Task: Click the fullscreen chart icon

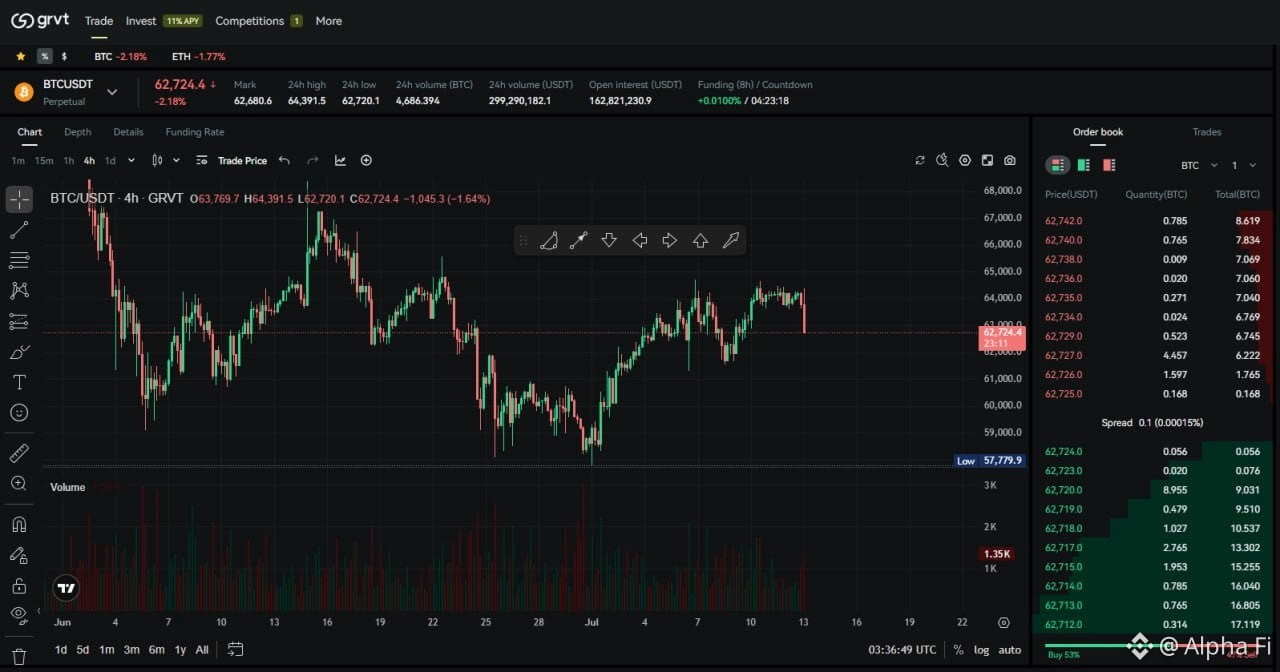Action: click(987, 160)
